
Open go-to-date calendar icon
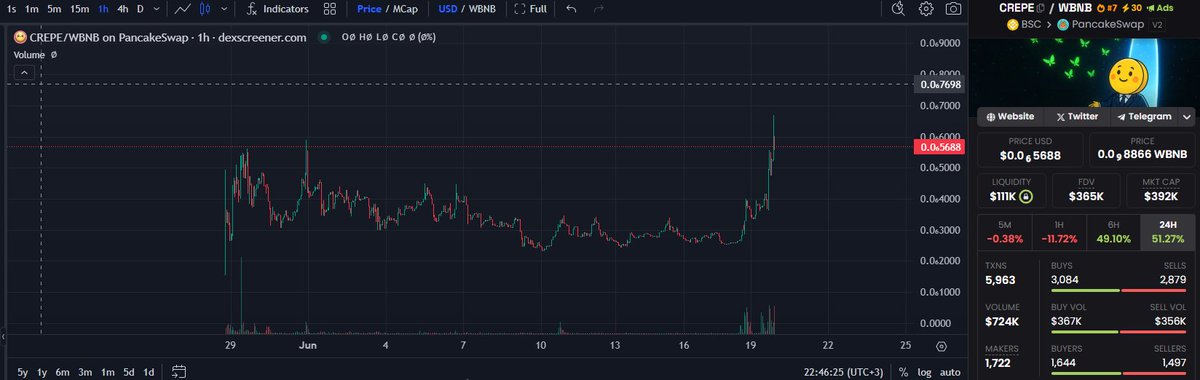point(179,371)
